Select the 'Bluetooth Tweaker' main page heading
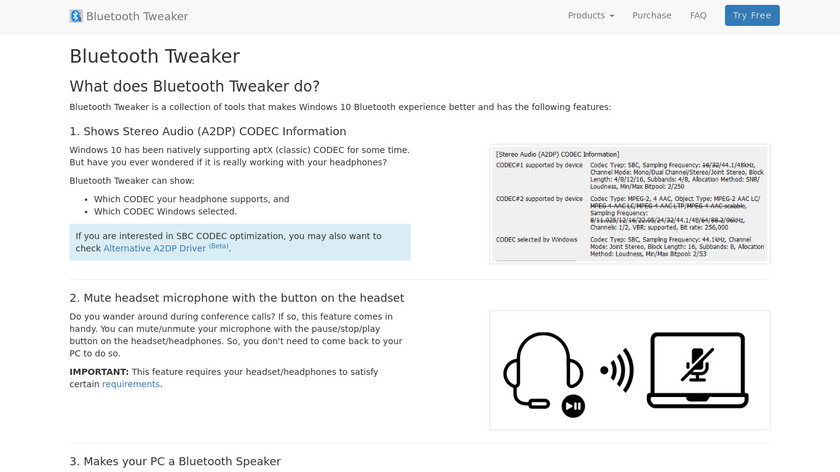Screen dimensions: 840x472 click(x=155, y=56)
